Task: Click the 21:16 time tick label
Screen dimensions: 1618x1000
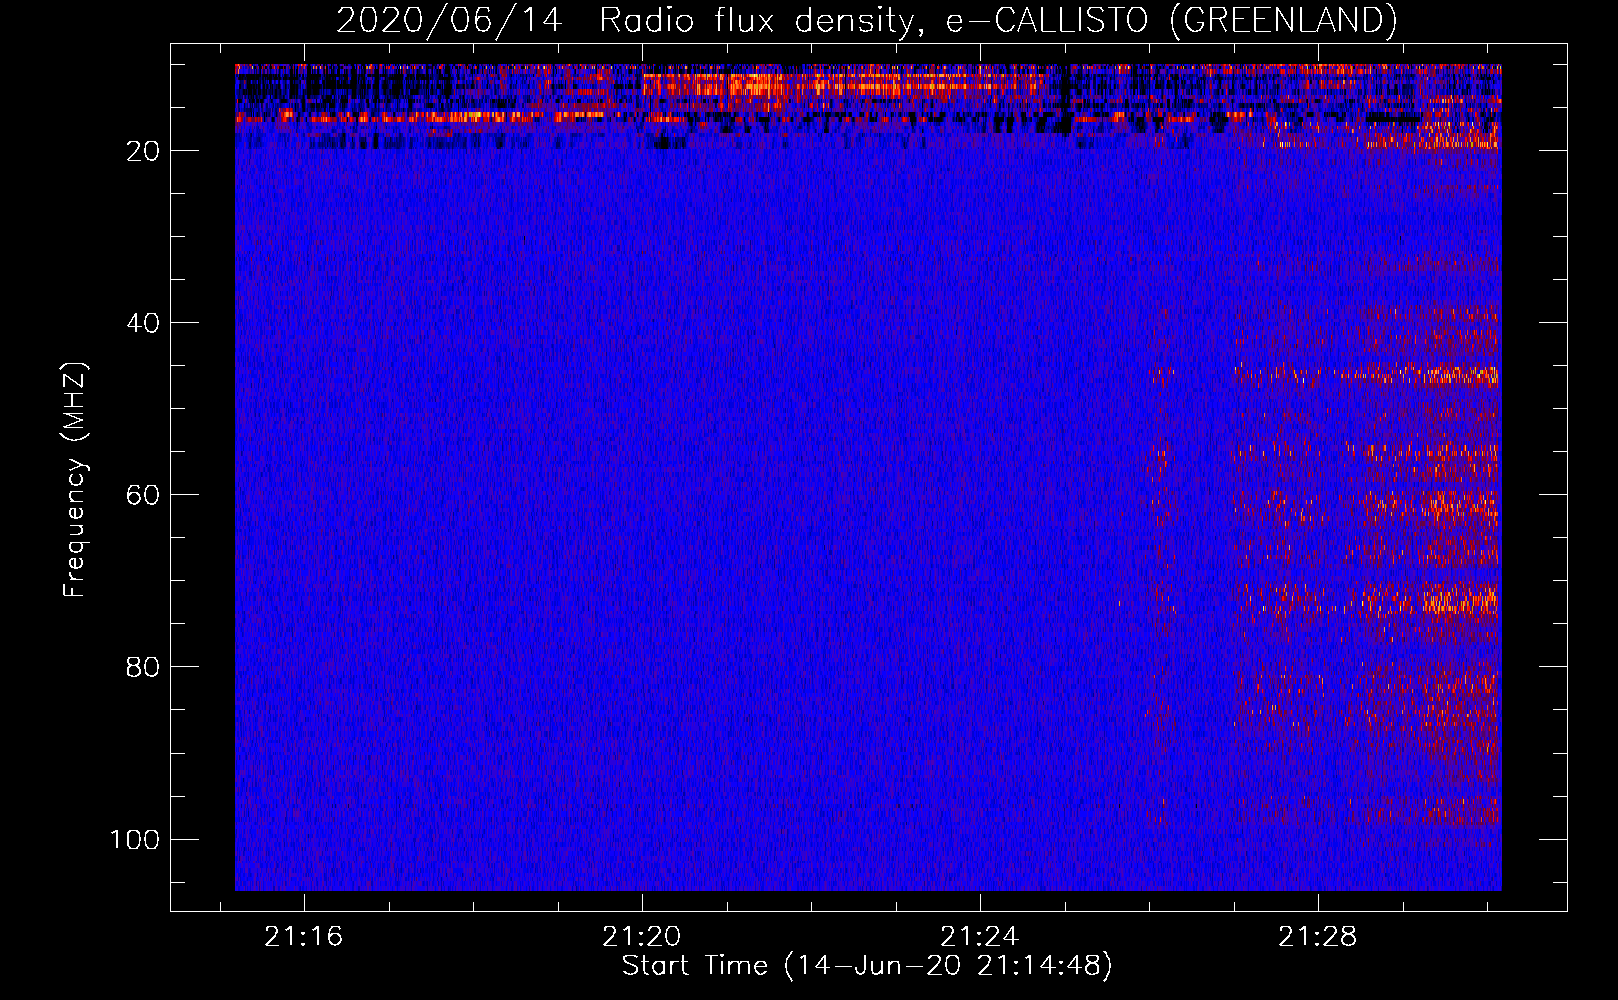Action: coord(303,936)
